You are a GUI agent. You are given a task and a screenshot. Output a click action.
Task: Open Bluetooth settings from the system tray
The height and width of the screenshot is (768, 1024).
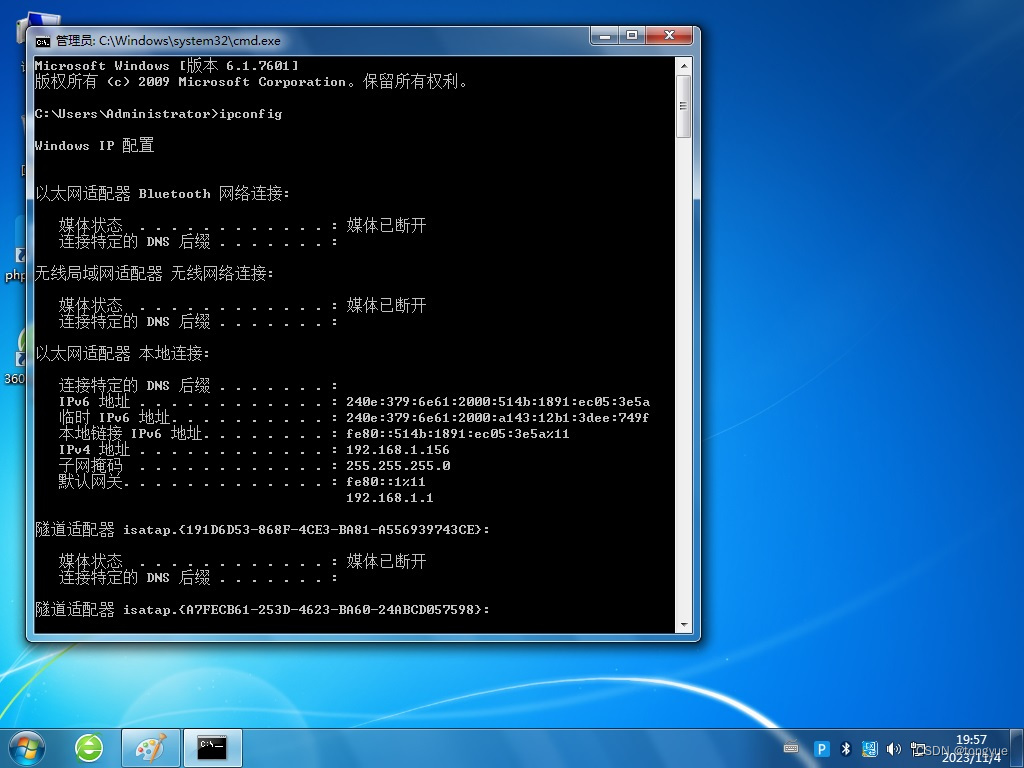click(846, 748)
